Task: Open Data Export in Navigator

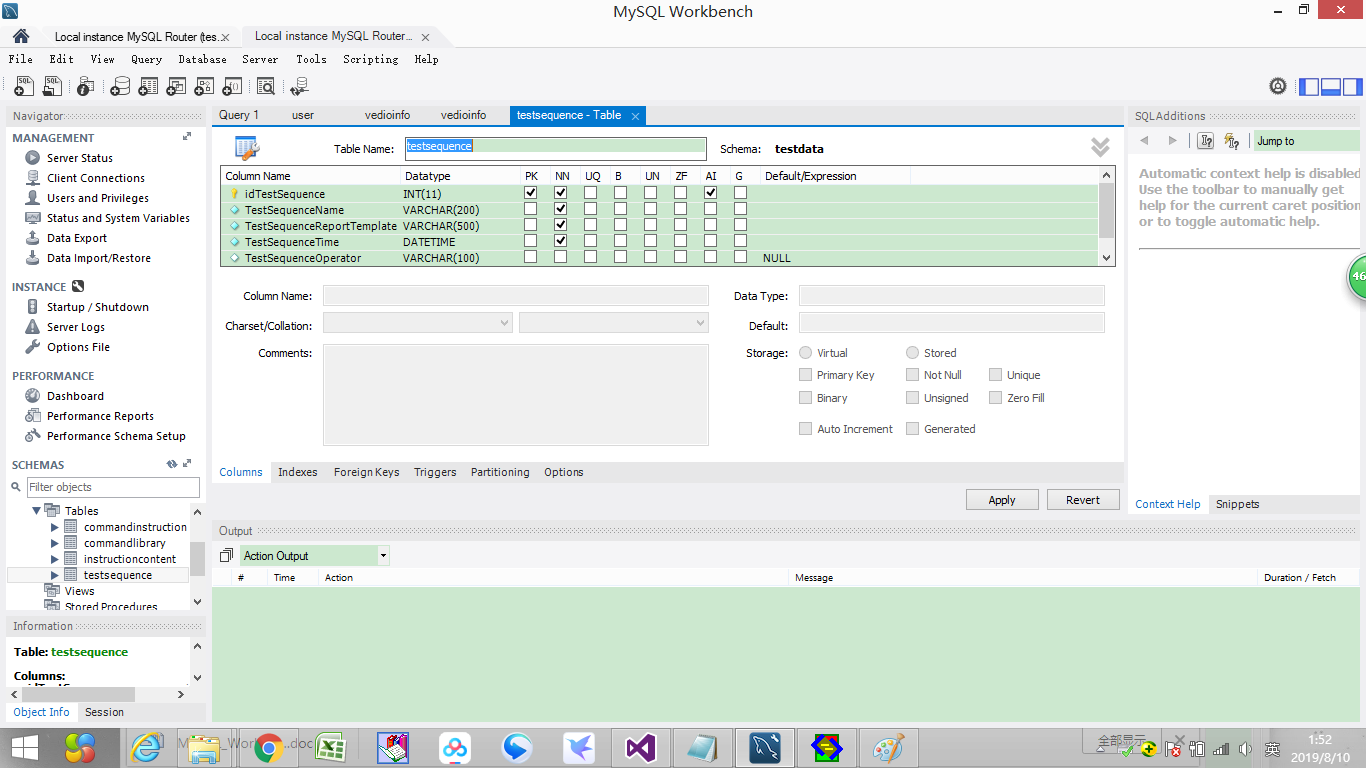Action: click(77, 238)
